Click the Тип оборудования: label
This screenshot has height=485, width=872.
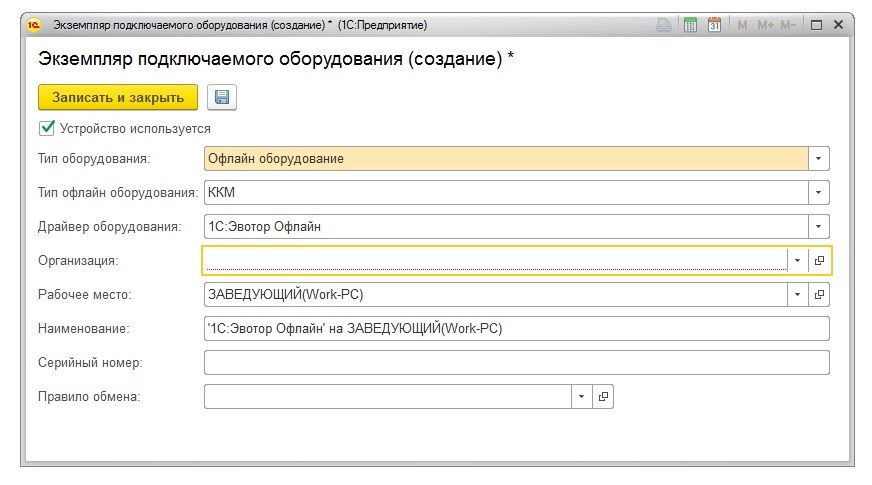94,159
